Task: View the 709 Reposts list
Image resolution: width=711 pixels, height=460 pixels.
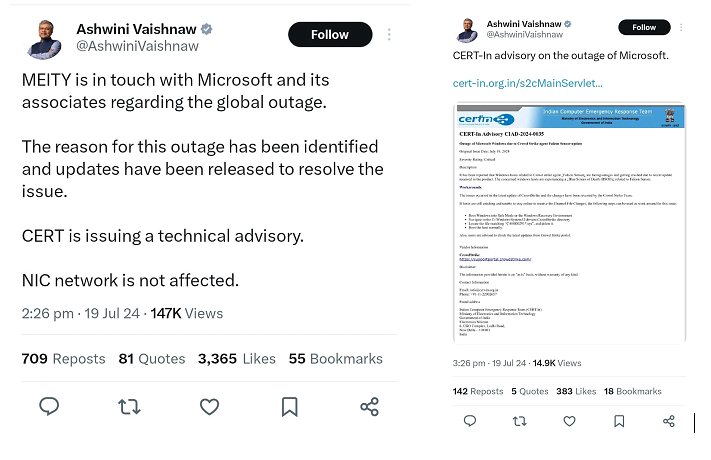Action: pos(63,358)
